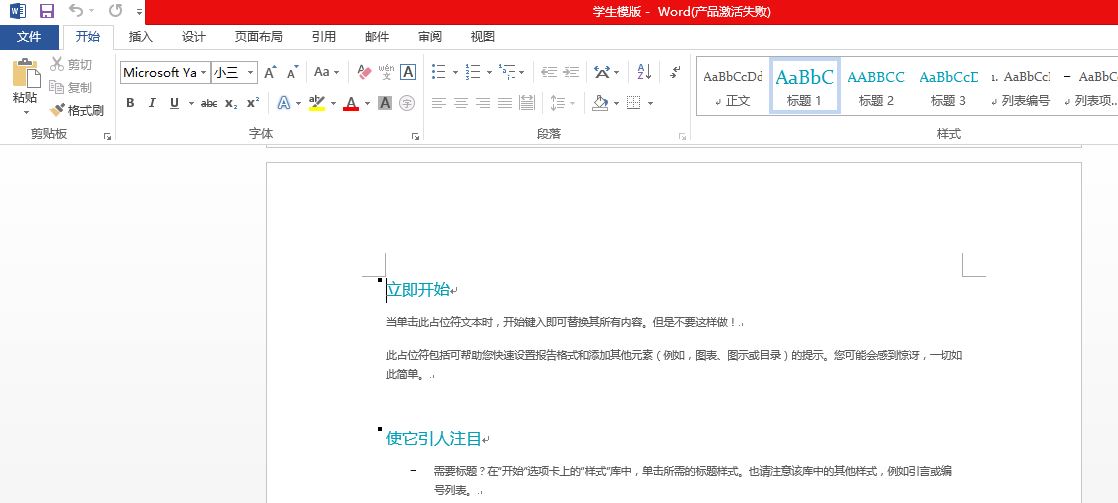Open the font dialog launcher
1118x503 pixels.
coord(416,136)
